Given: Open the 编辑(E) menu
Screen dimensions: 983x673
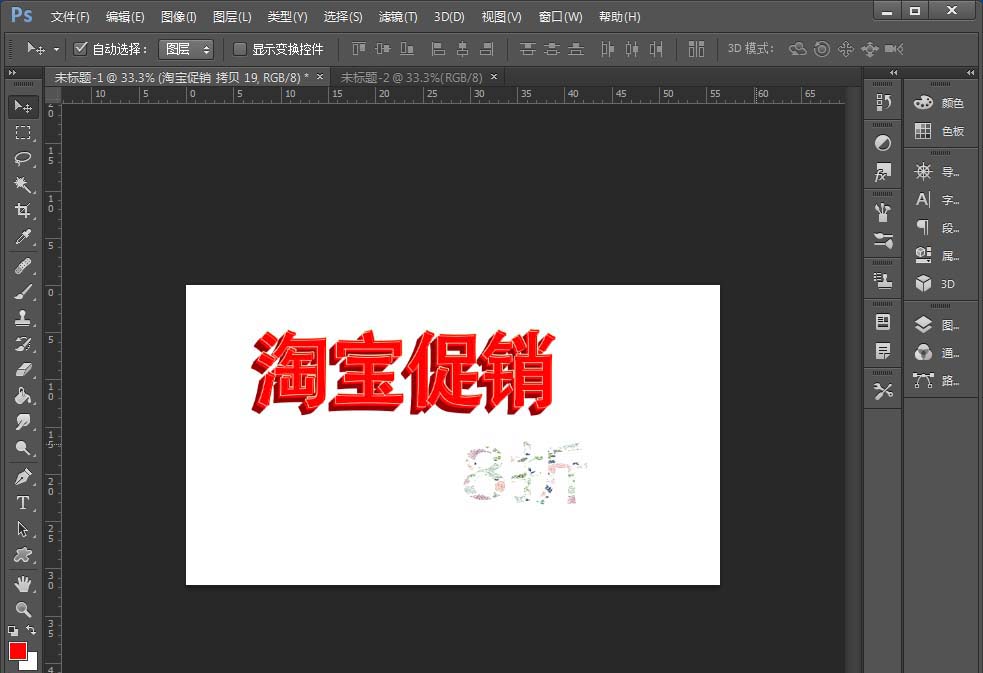Looking at the screenshot, I should tap(125, 17).
